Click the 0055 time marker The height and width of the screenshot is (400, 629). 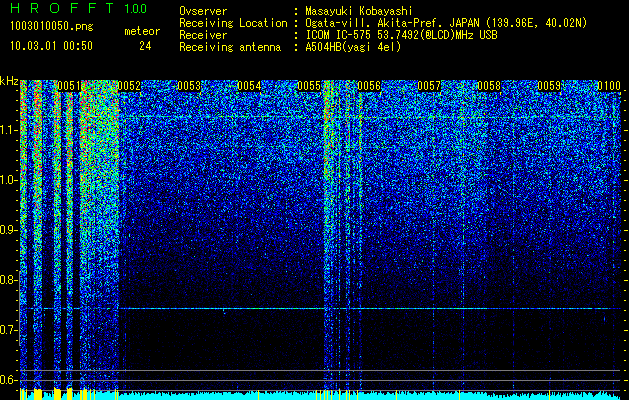[x=309, y=86]
